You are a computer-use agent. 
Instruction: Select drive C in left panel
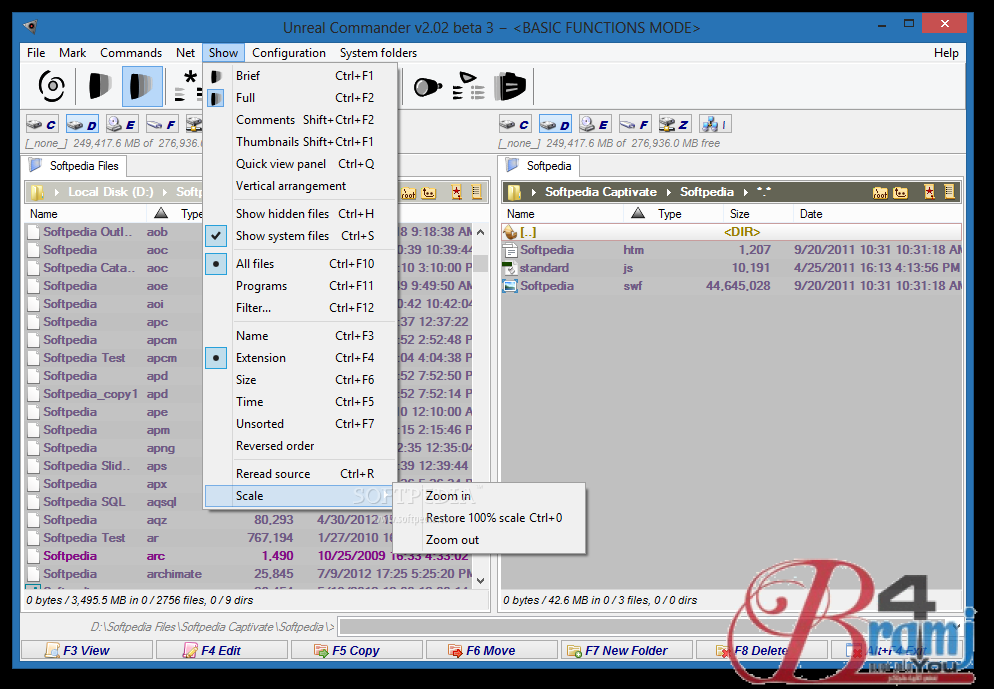point(42,125)
